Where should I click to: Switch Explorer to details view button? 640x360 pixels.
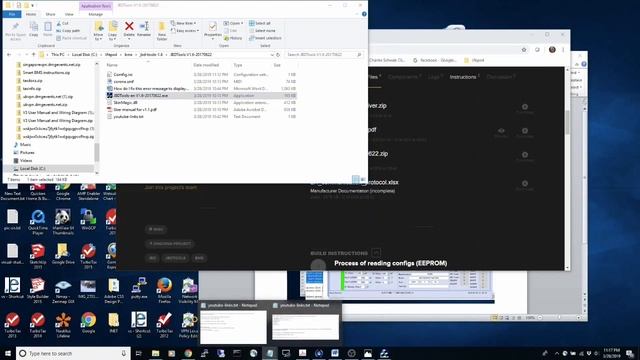tap(356, 179)
